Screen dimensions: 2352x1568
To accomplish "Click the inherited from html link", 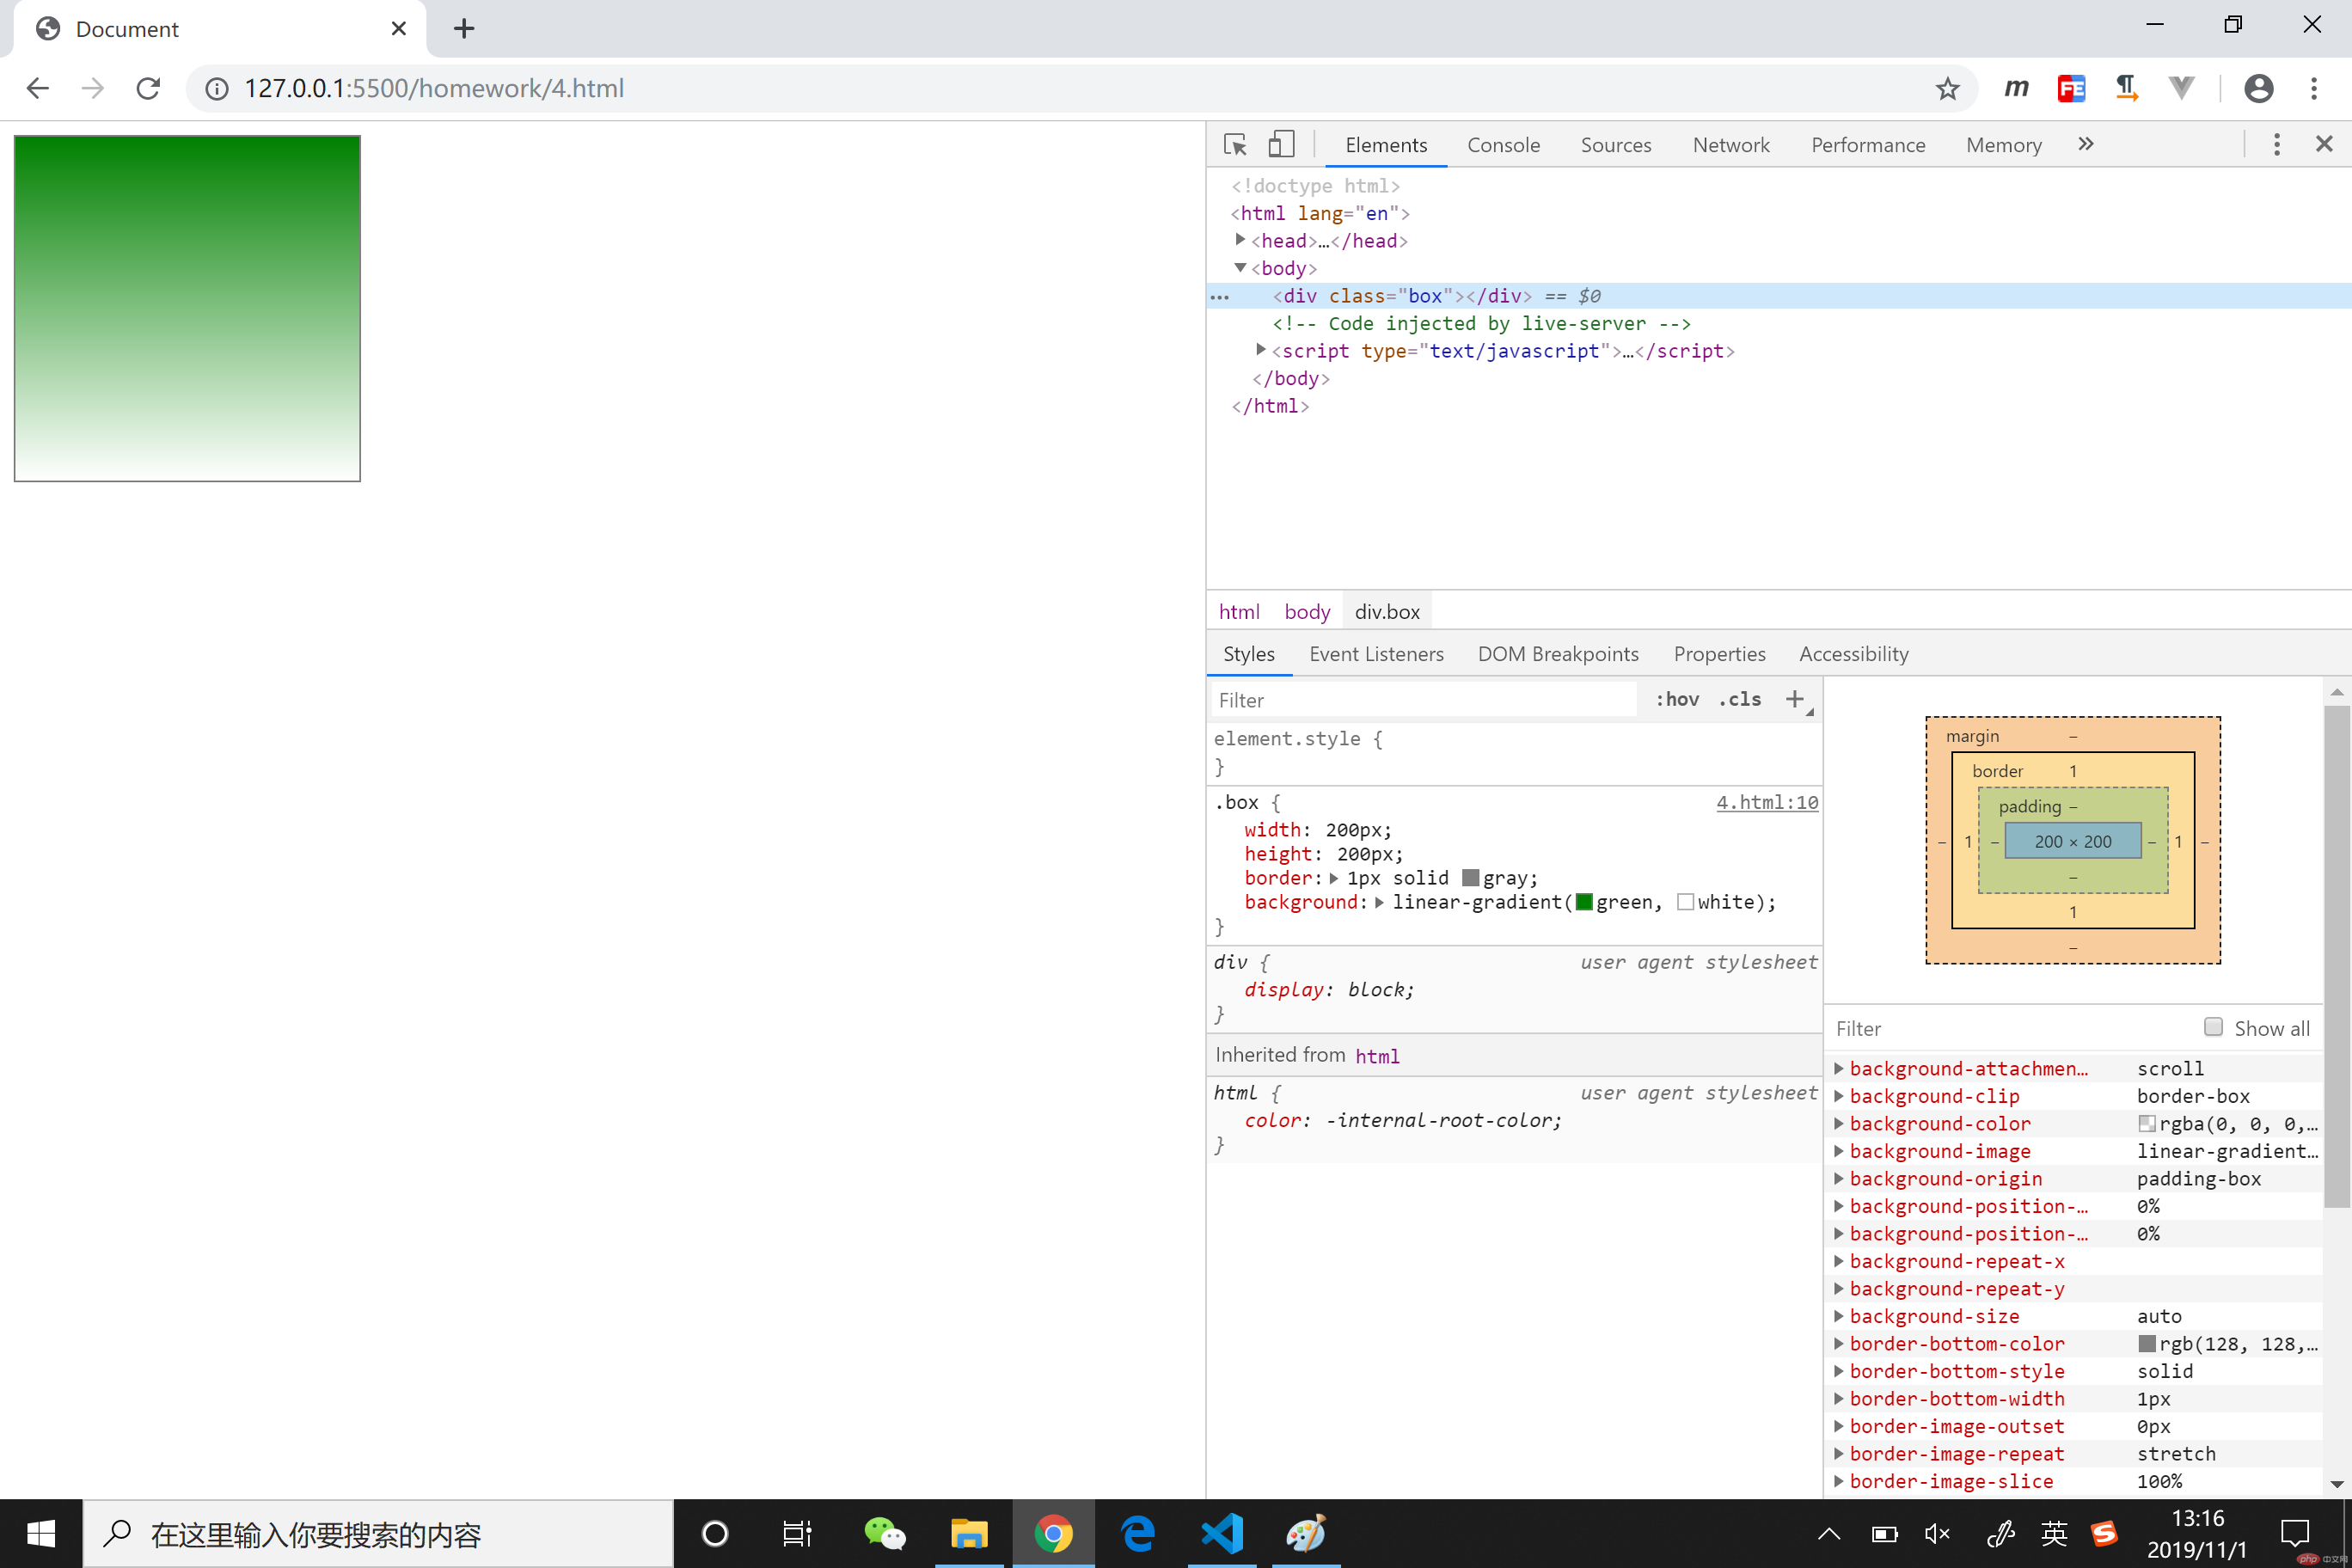I will (x=1377, y=1056).
